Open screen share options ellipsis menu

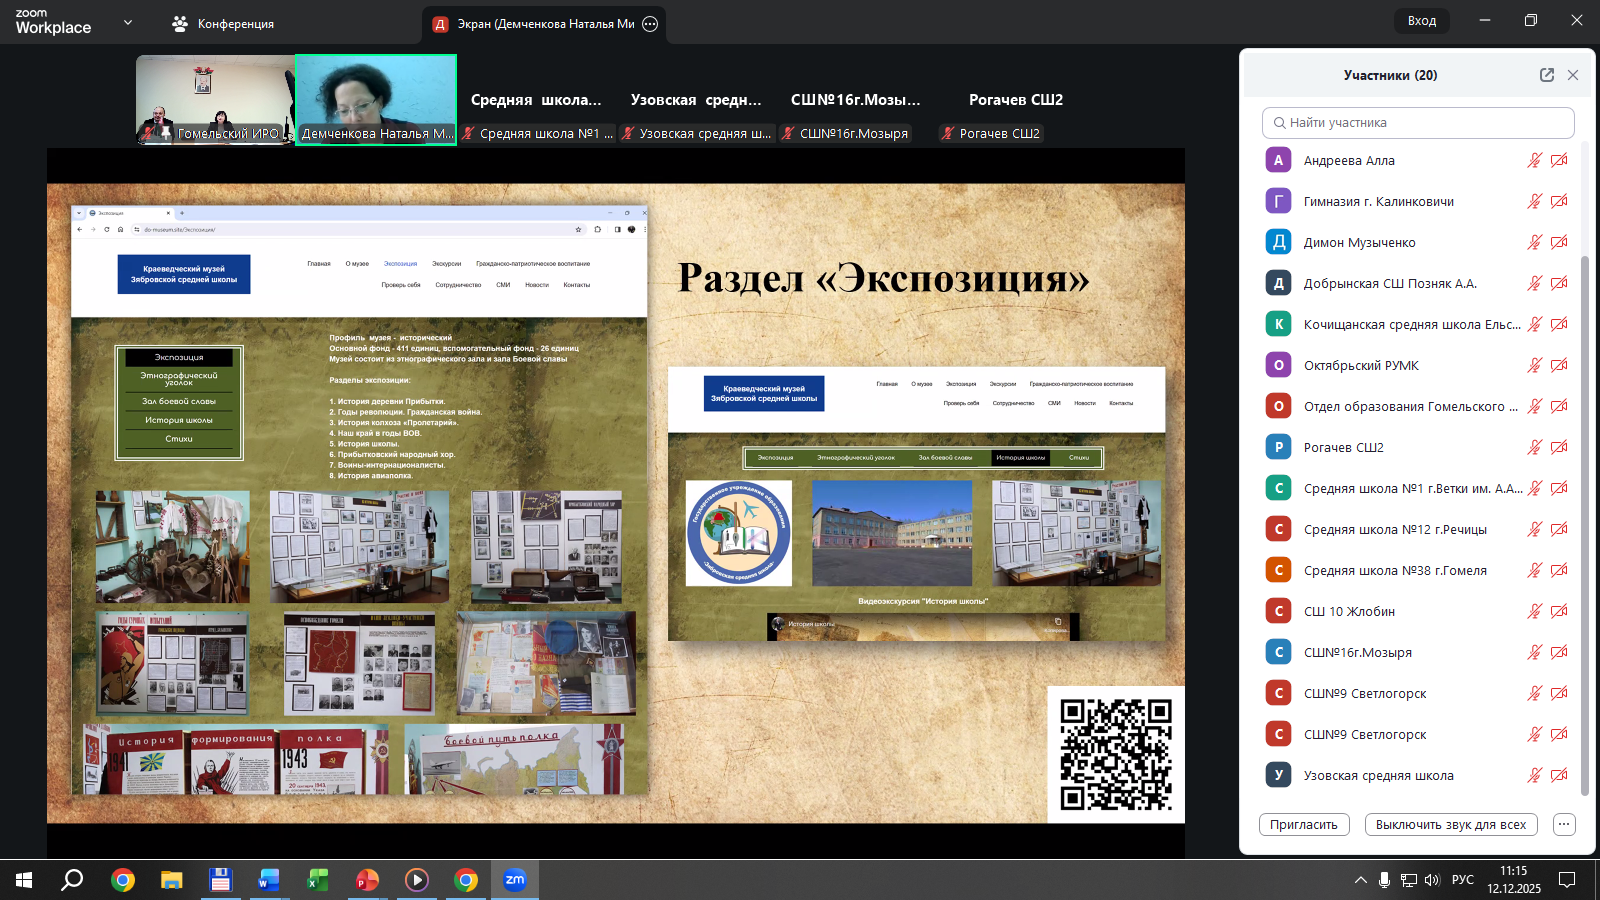[x=650, y=24]
